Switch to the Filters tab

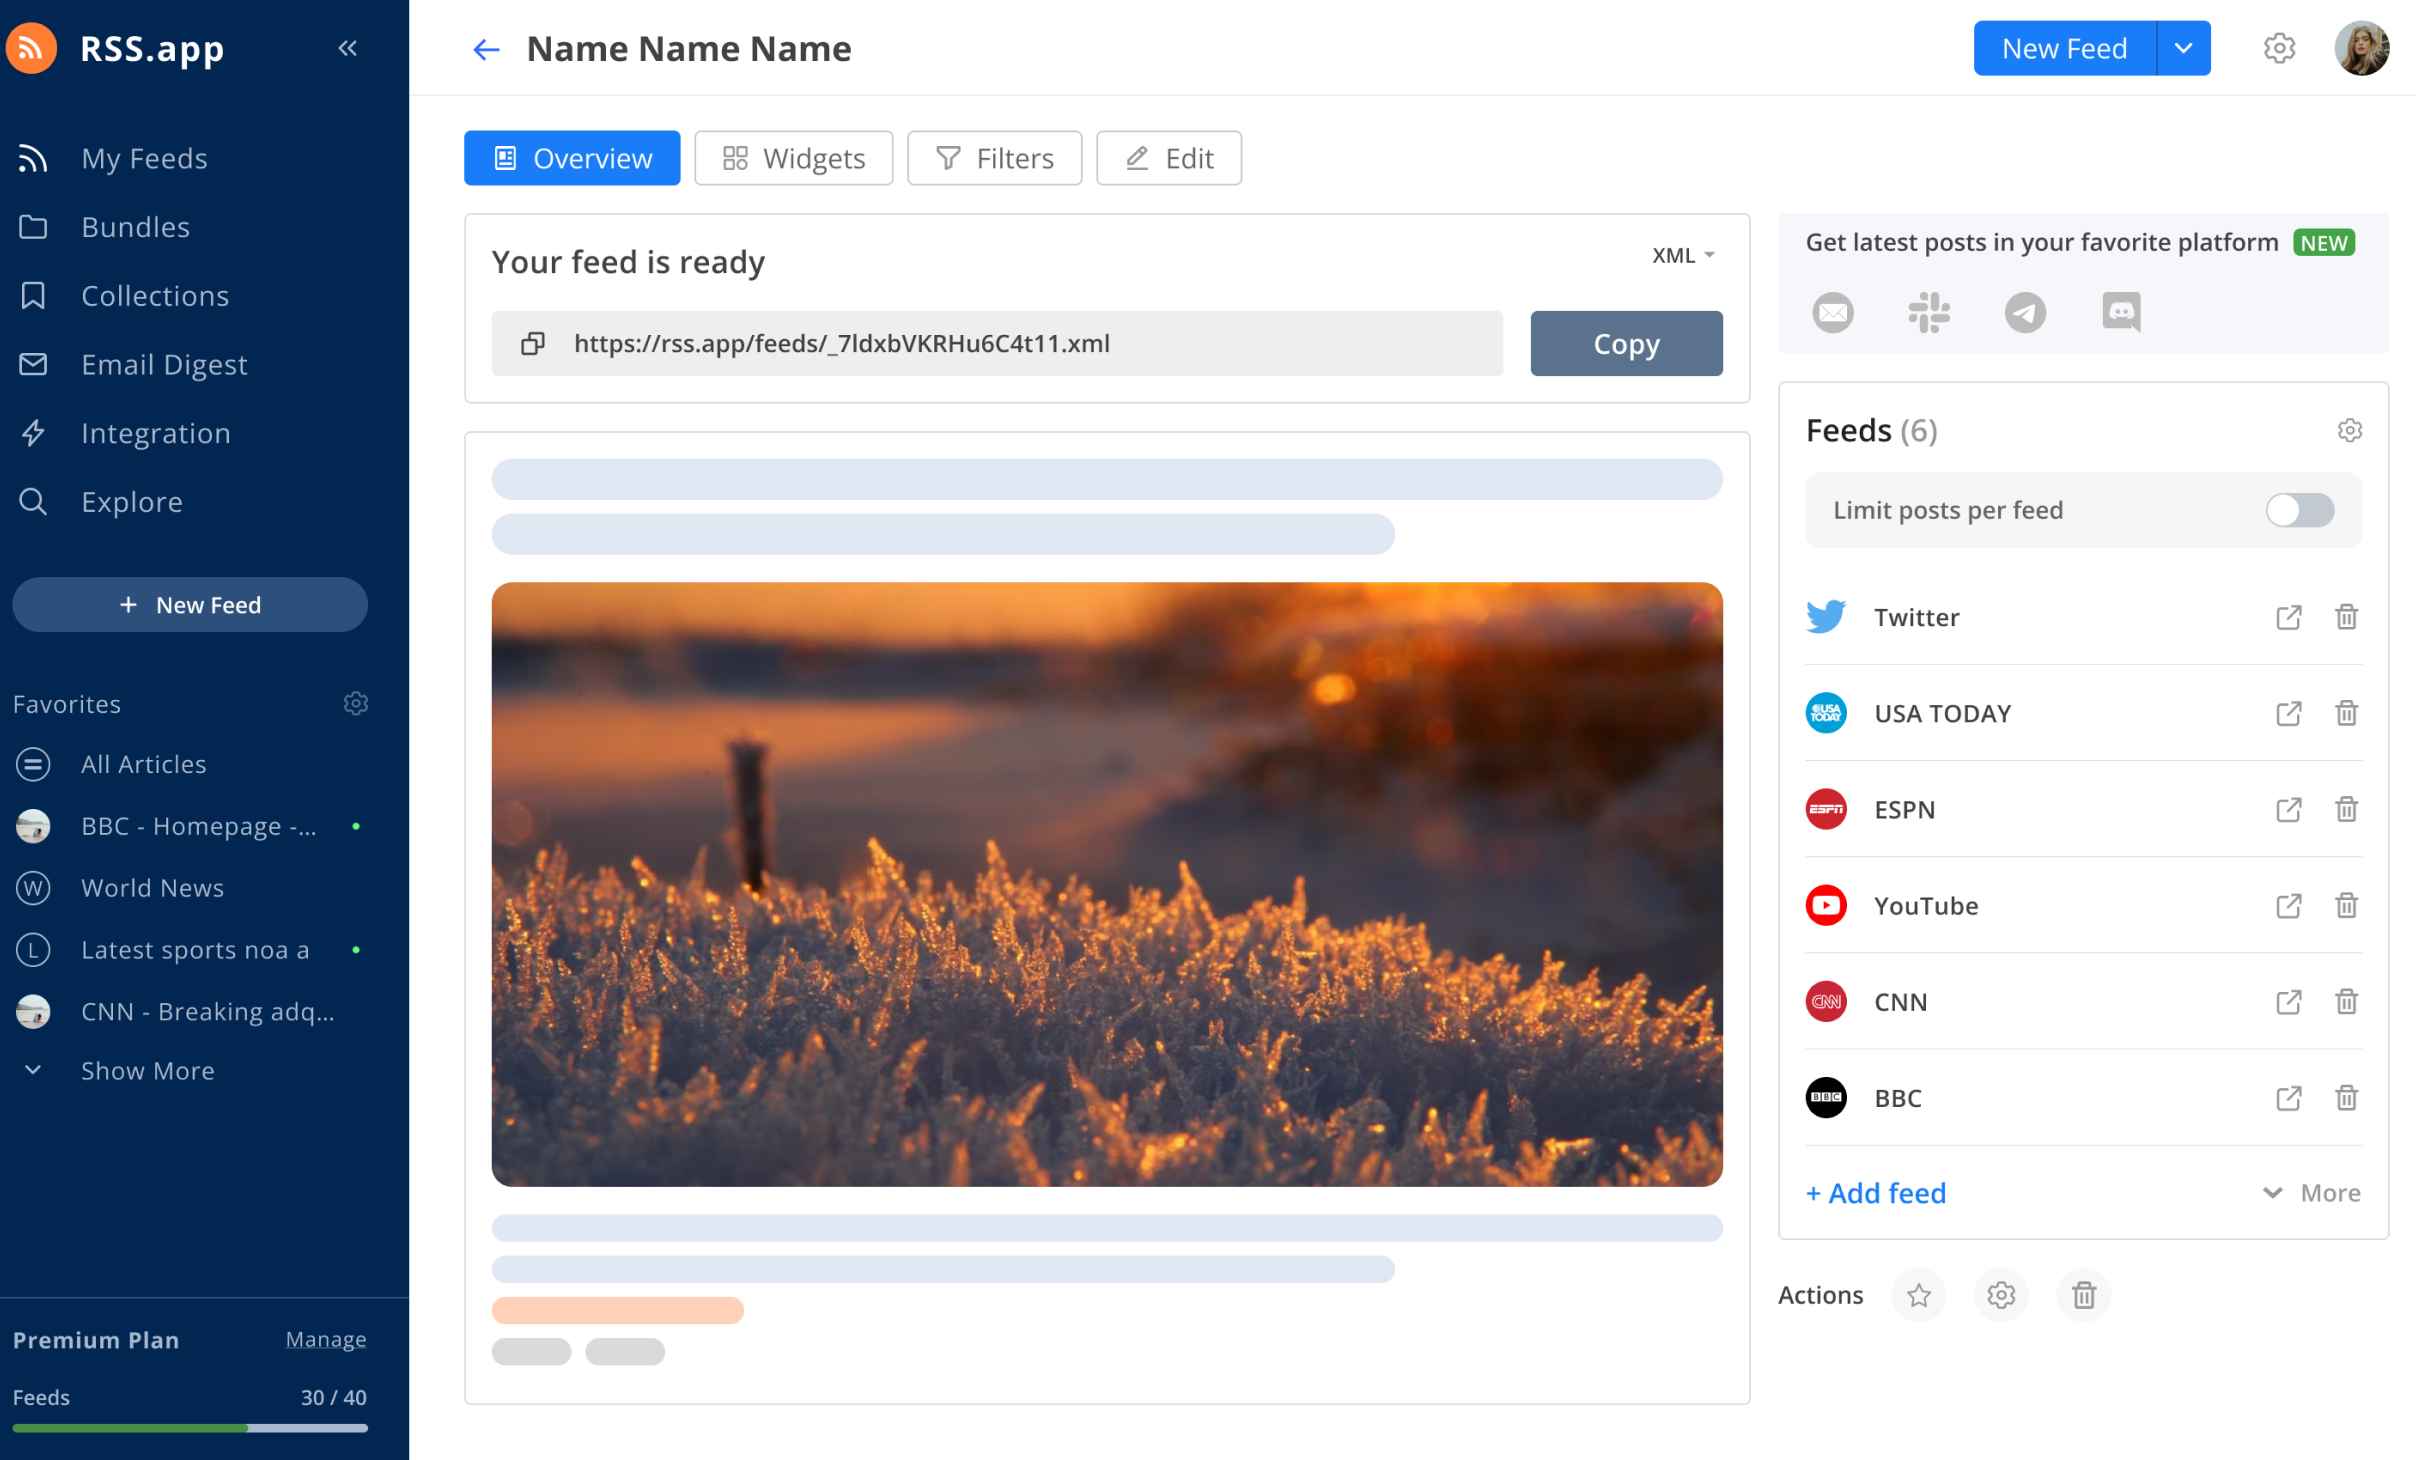[996, 157]
